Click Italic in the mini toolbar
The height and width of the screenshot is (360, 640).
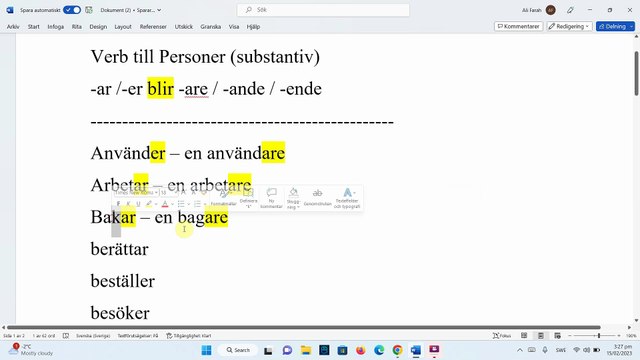coord(128,204)
